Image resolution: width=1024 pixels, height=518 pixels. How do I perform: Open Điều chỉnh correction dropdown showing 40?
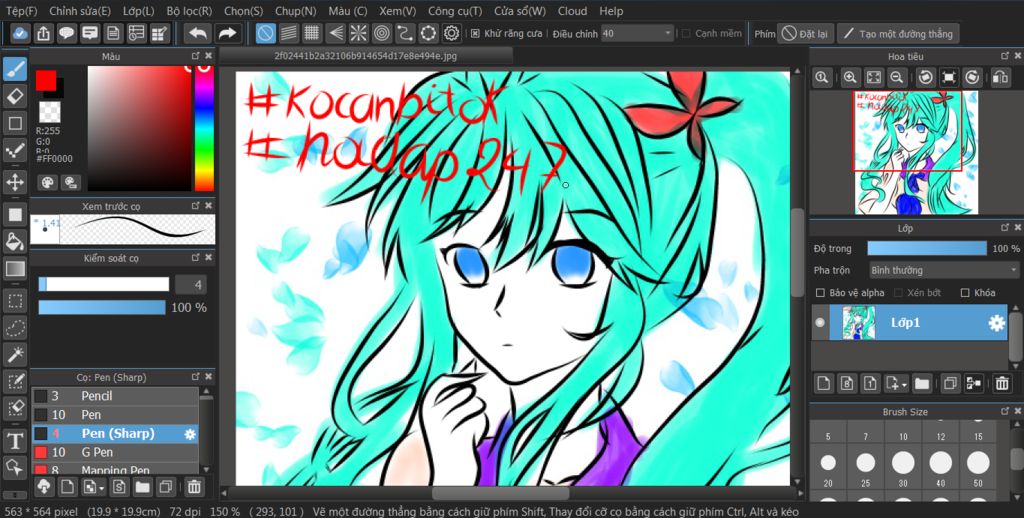[x=637, y=33]
